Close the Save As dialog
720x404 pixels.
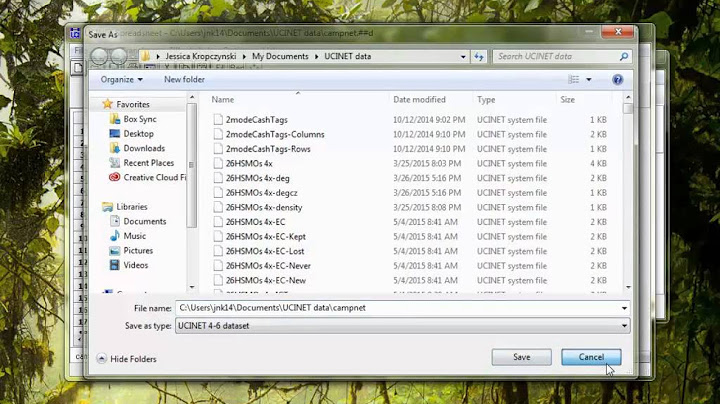(618, 32)
